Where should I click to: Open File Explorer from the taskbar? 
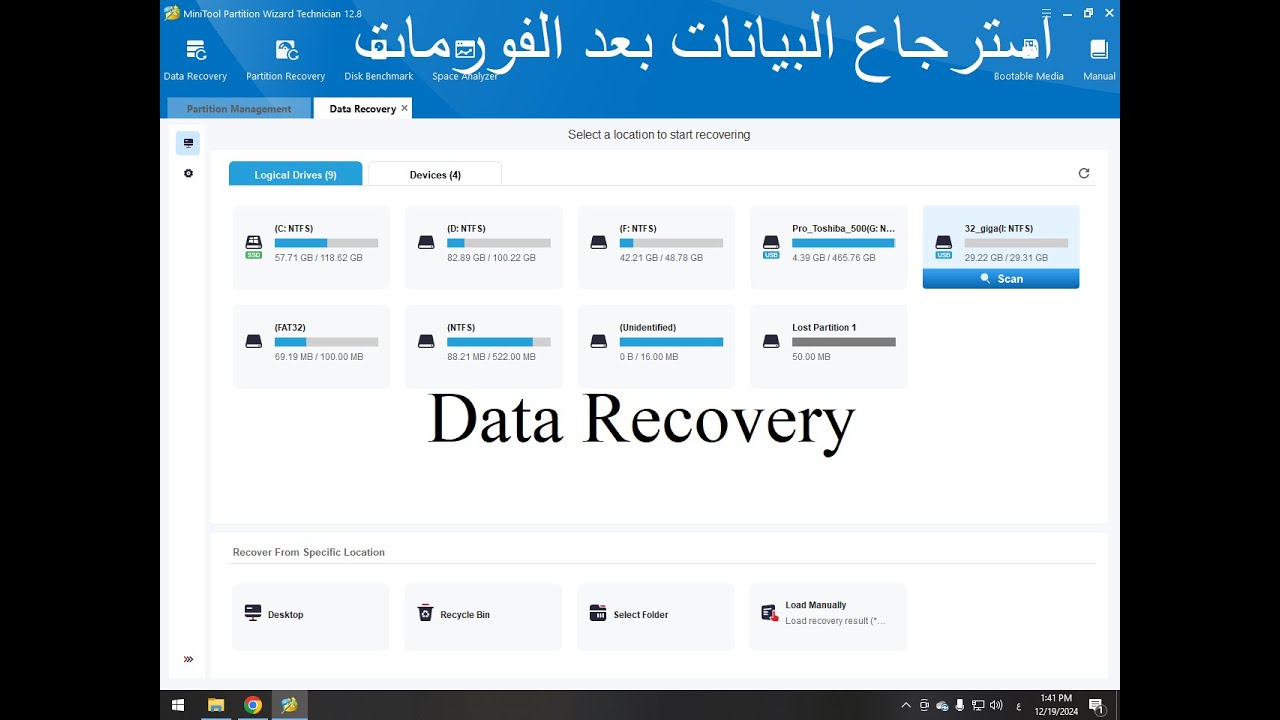[216, 705]
